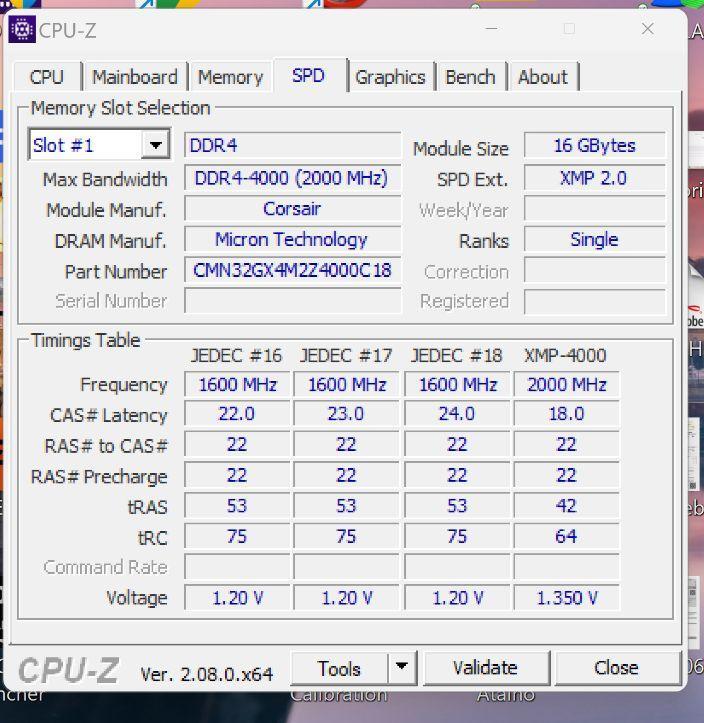Click the JEDEC #16 voltage 1.20 V cell
Viewport: 704px width, 723px height.
tap(237, 598)
